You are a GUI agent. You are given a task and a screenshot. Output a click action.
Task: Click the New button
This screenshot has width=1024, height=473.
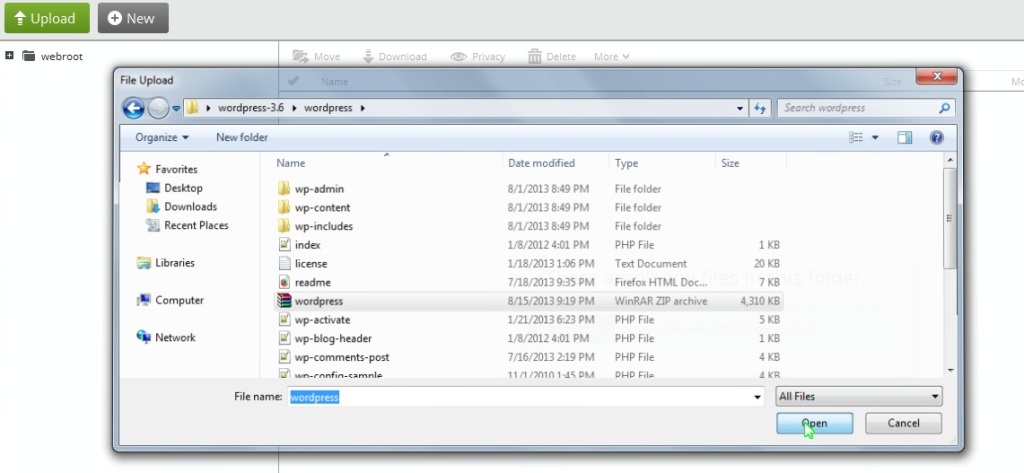click(133, 18)
